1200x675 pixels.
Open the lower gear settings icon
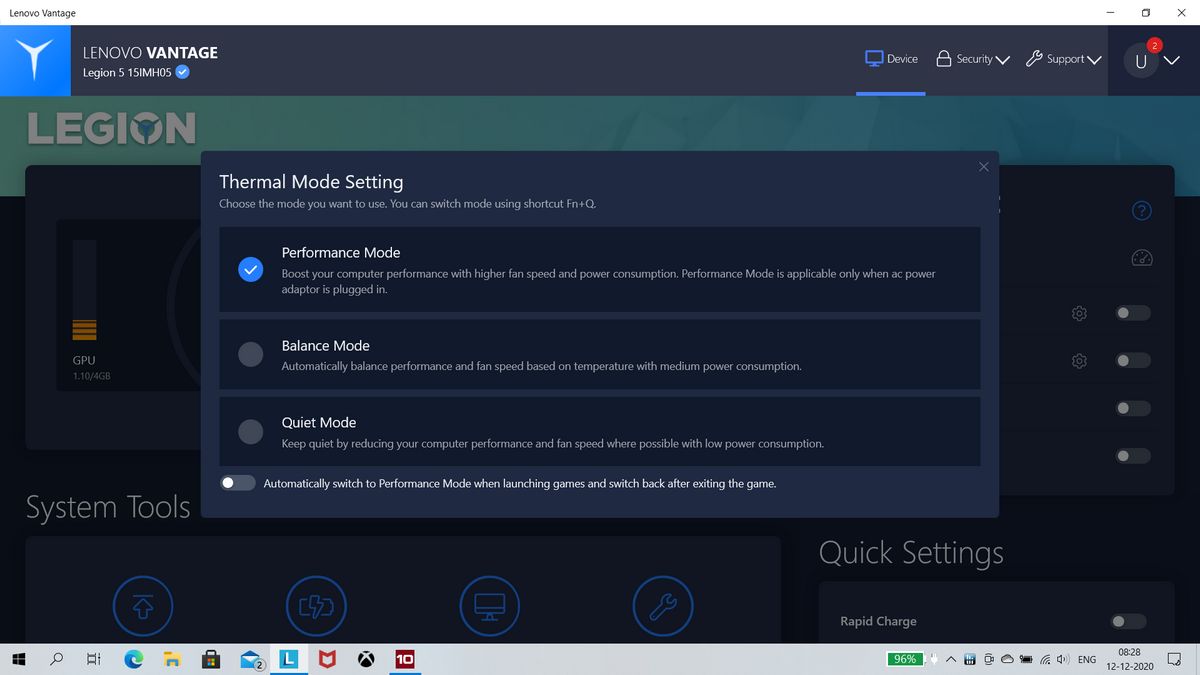coord(1079,360)
